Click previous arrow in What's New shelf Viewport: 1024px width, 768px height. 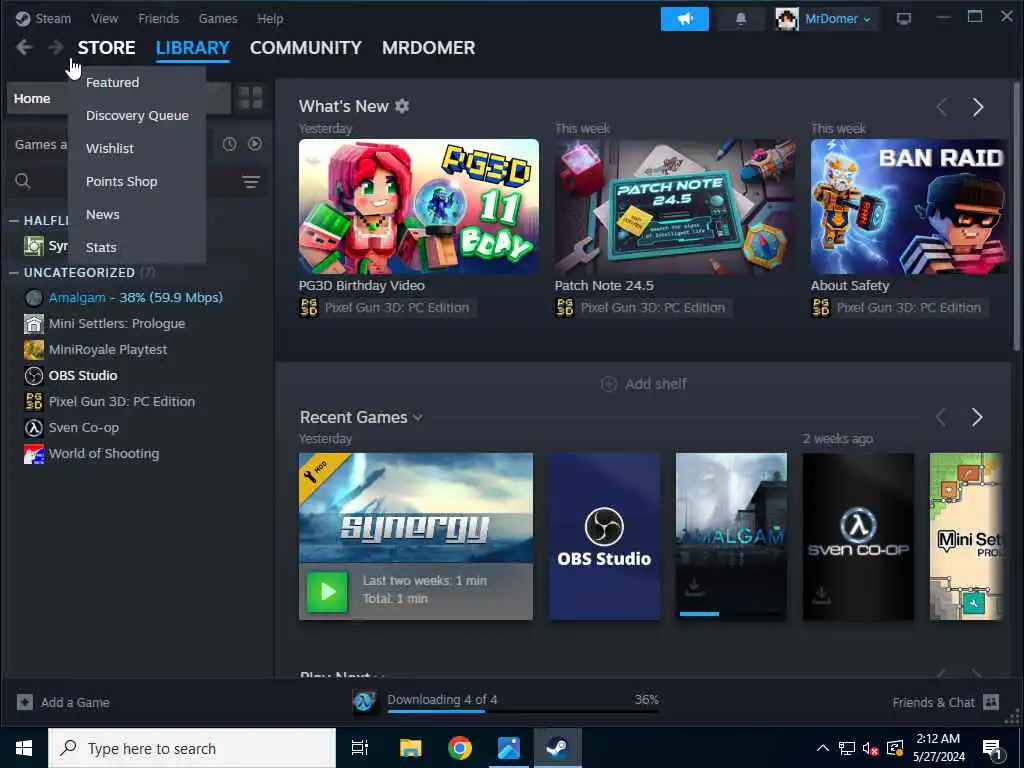pos(941,107)
